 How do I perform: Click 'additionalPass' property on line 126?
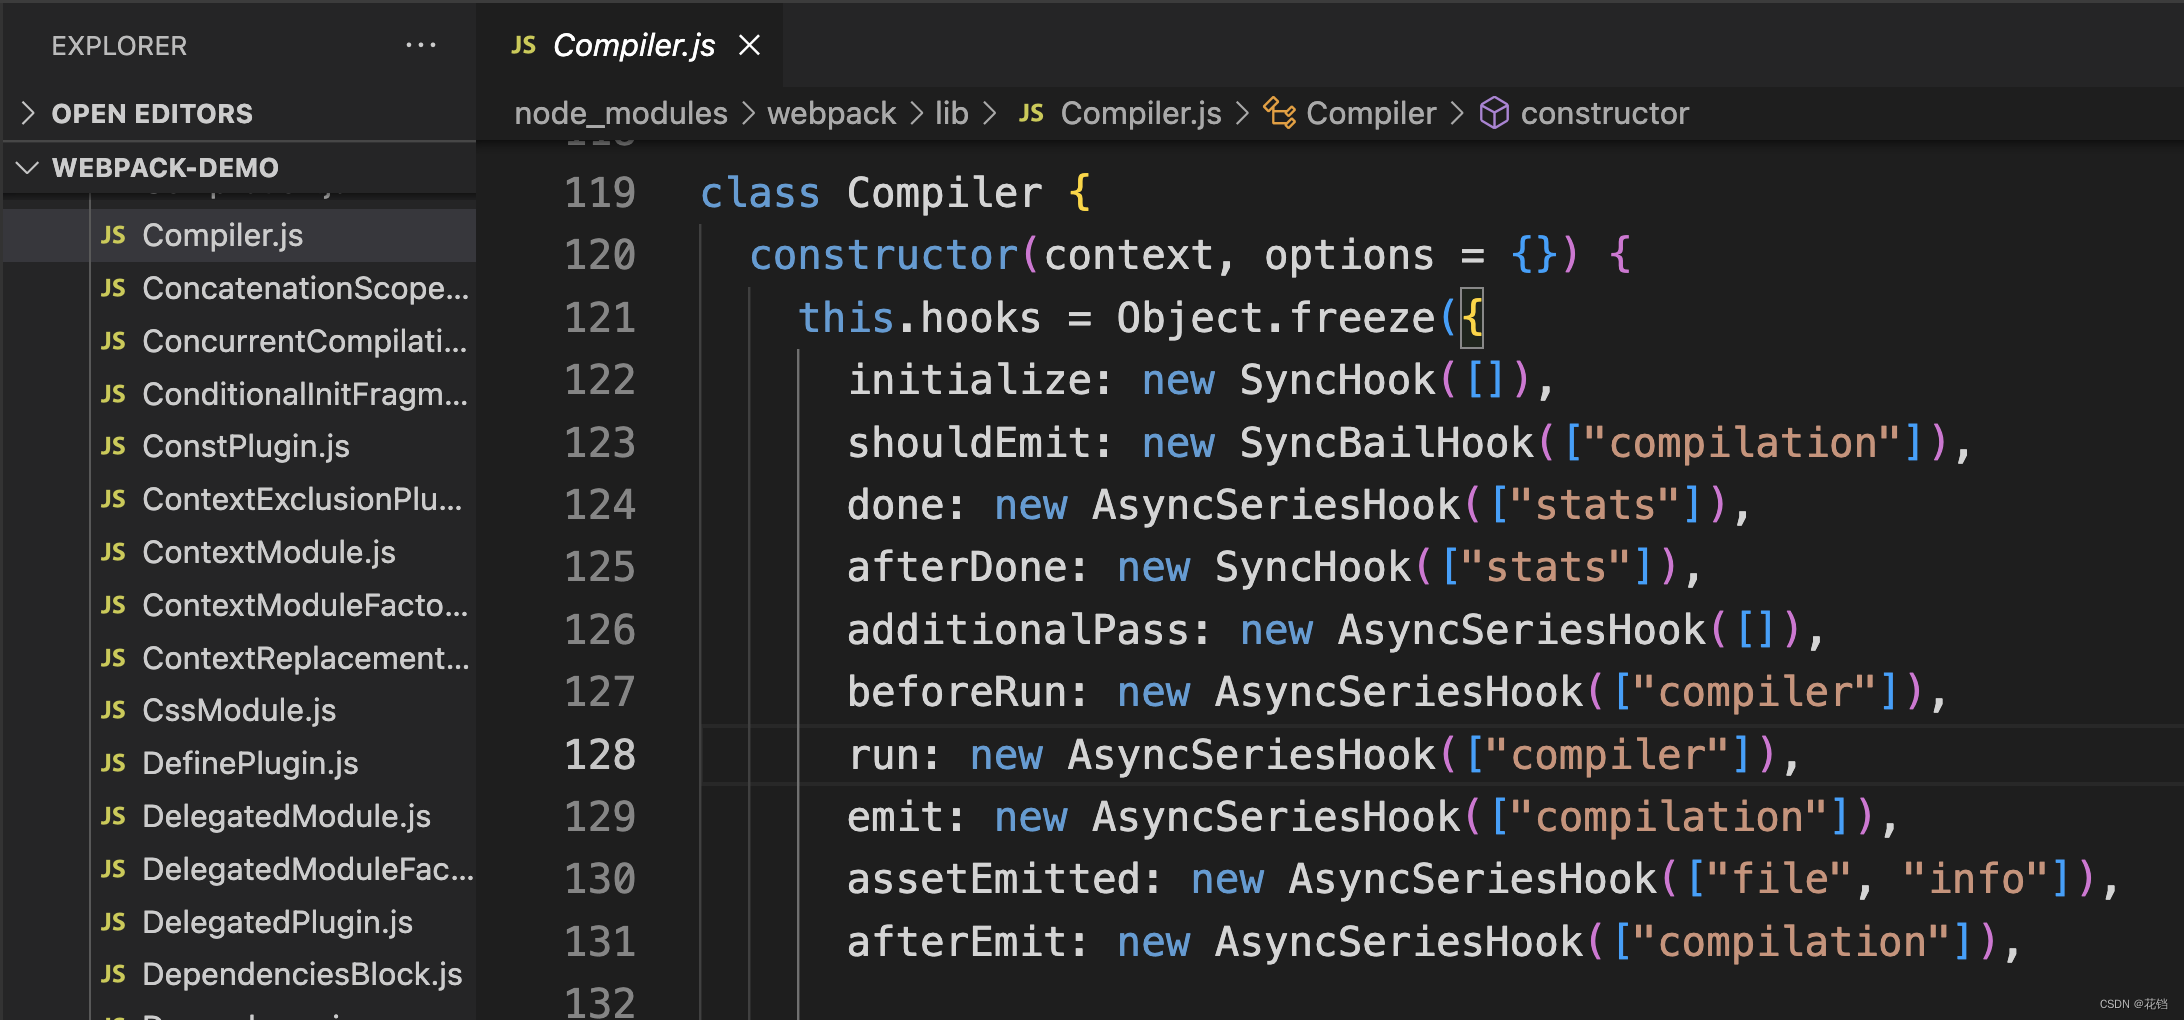tap(1018, 630)
